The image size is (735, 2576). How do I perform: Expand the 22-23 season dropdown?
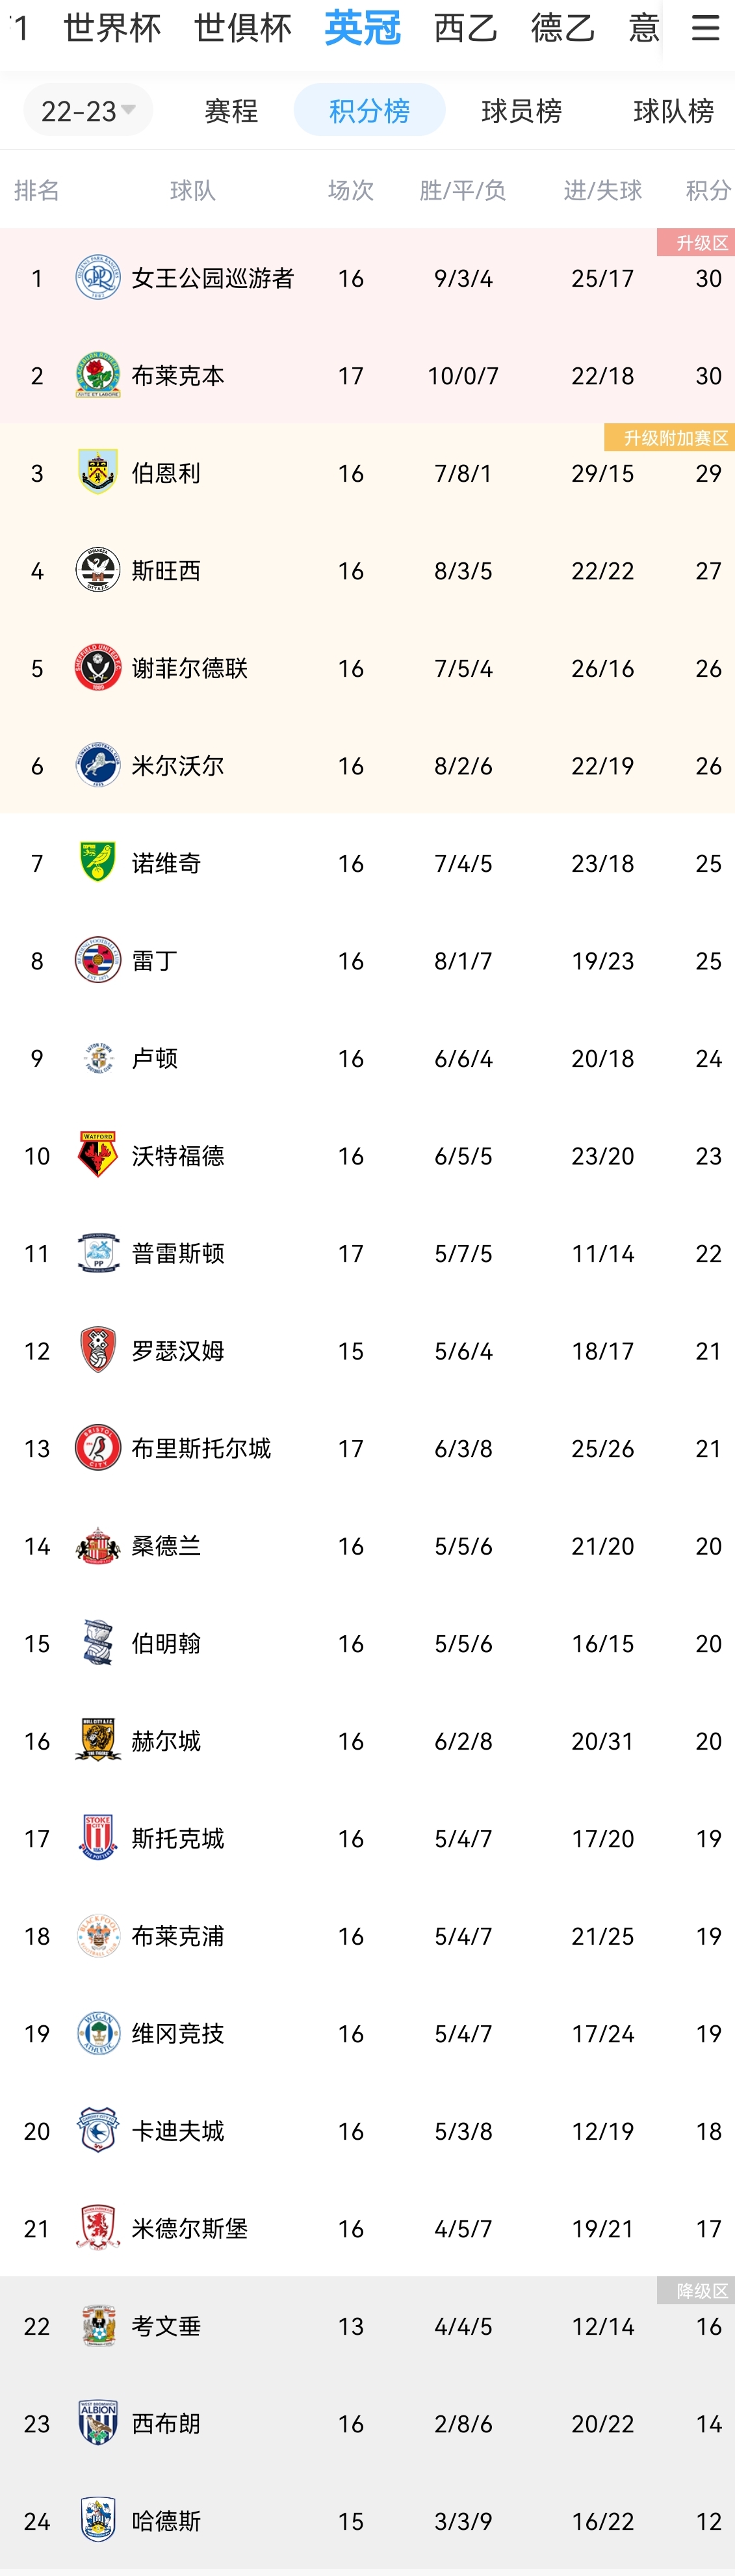(88, 110)
